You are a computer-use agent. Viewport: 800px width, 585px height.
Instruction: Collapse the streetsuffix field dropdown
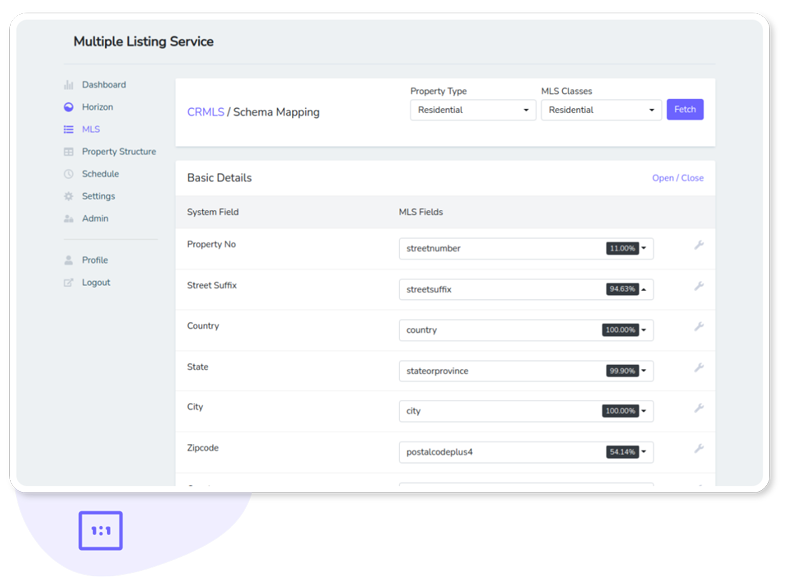click(x=644, y=289)
